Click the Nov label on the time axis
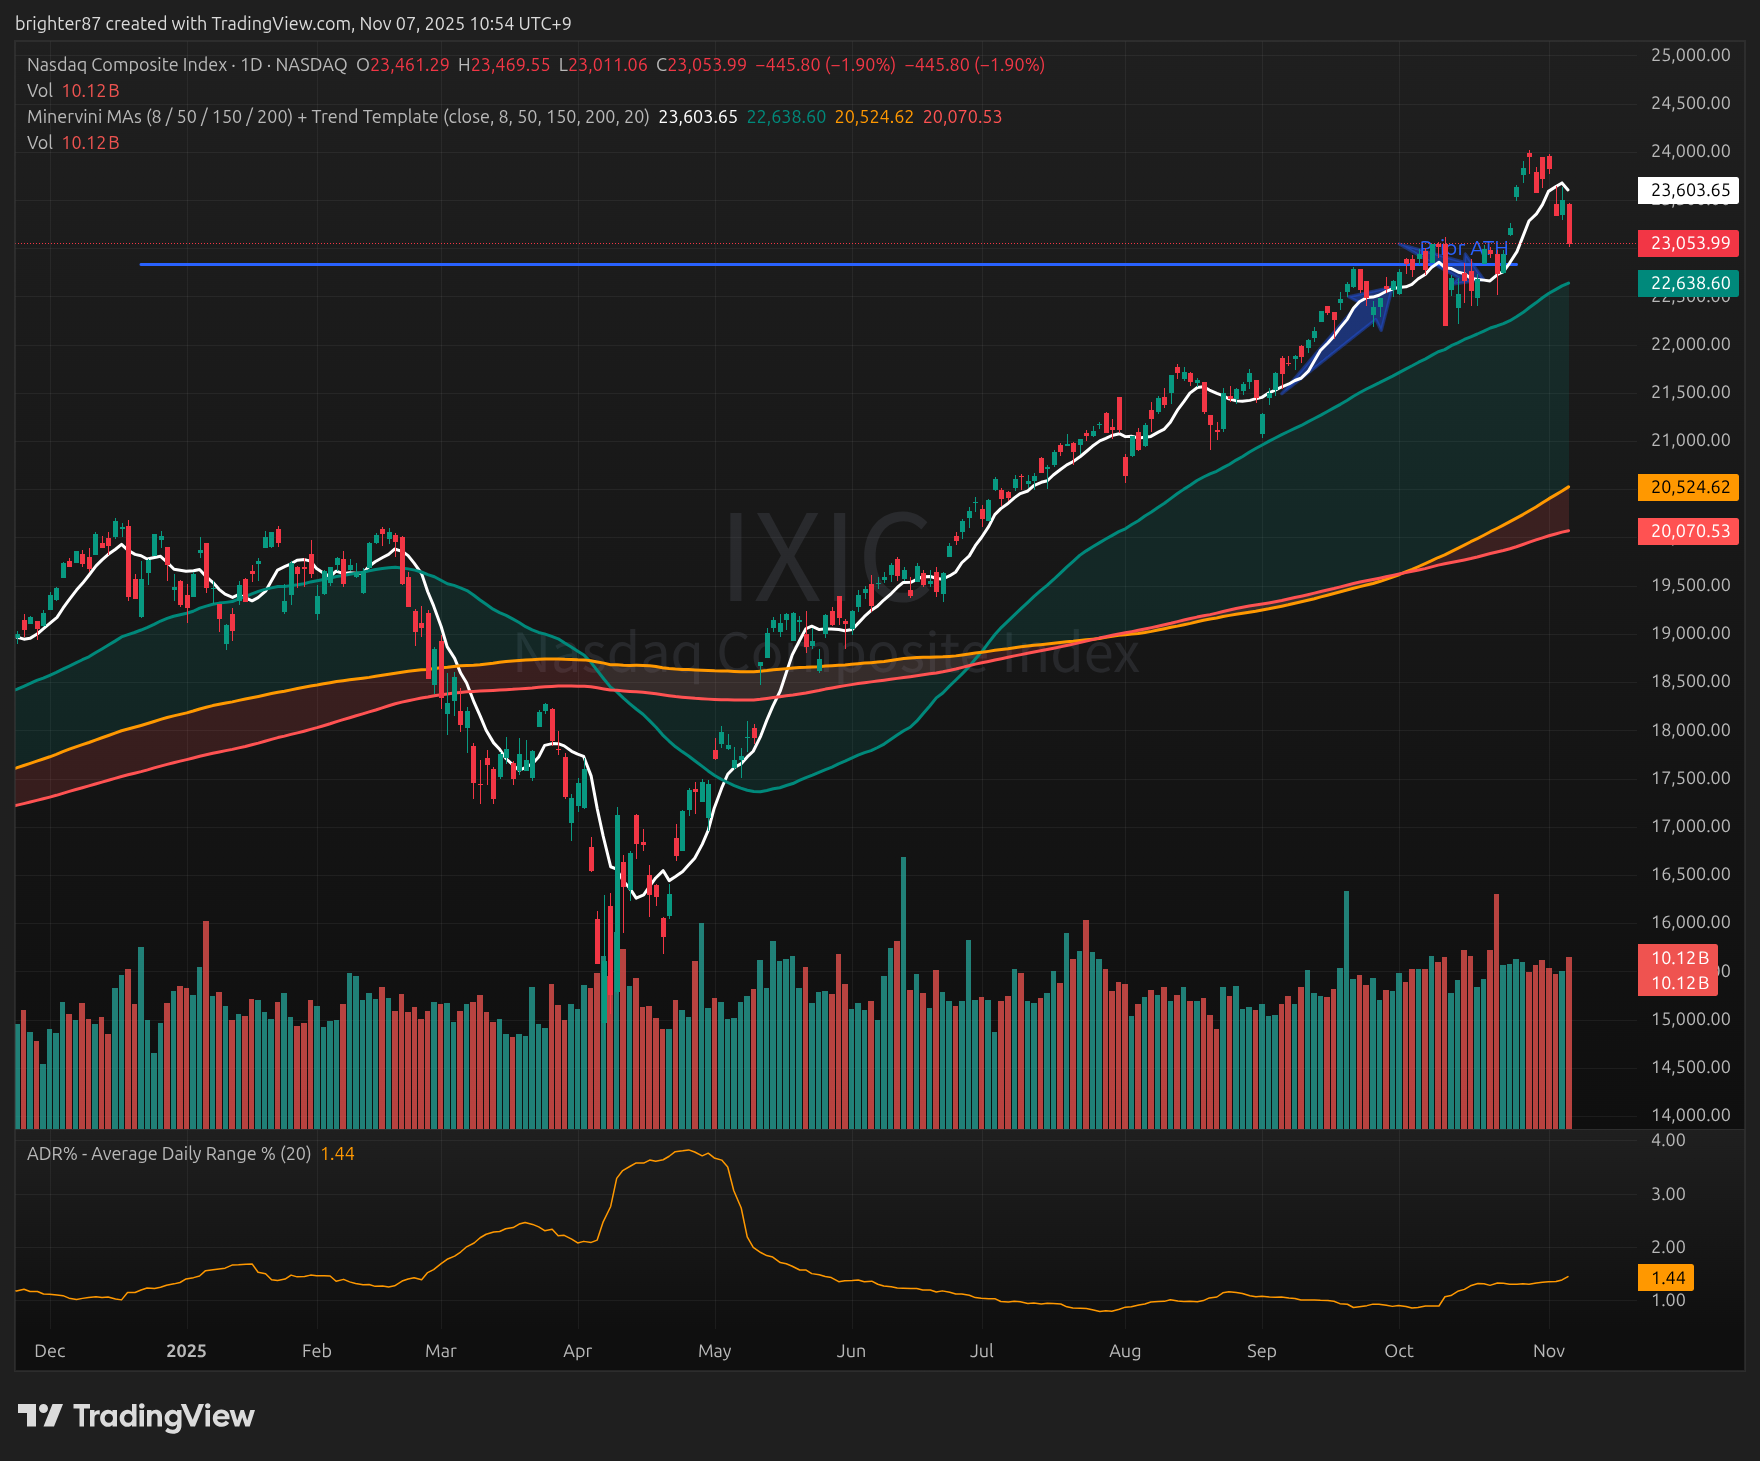1760x1461 pixels. 1548,1351
